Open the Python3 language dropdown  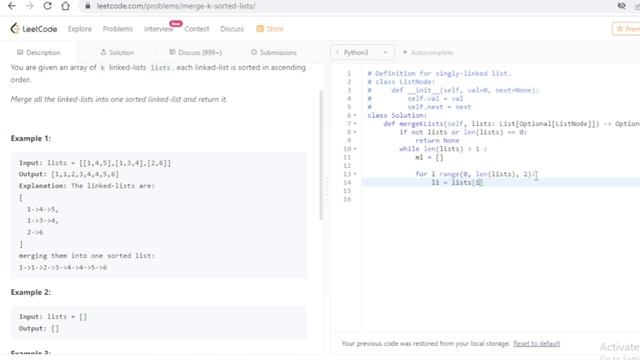point(362,52)
